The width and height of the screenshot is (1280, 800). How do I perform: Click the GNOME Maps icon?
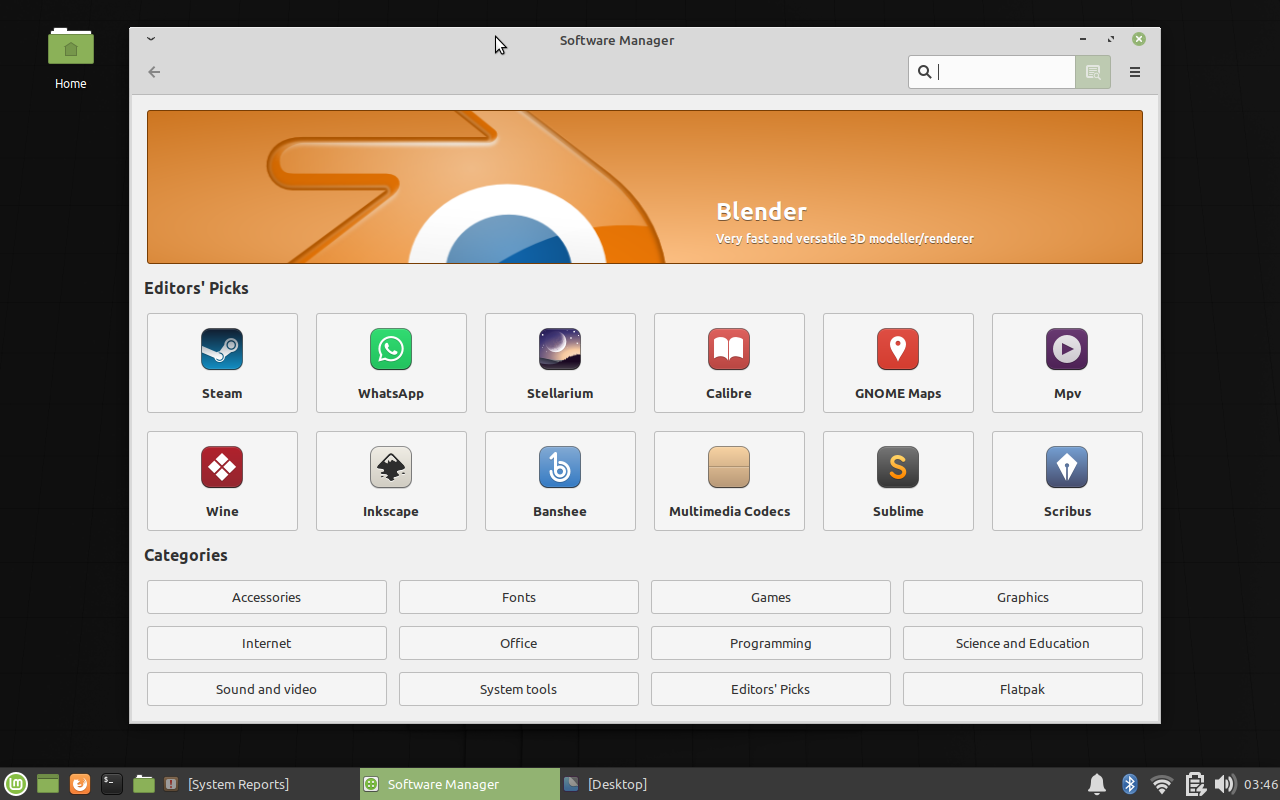pyautogui.click(x=897, y=362)
